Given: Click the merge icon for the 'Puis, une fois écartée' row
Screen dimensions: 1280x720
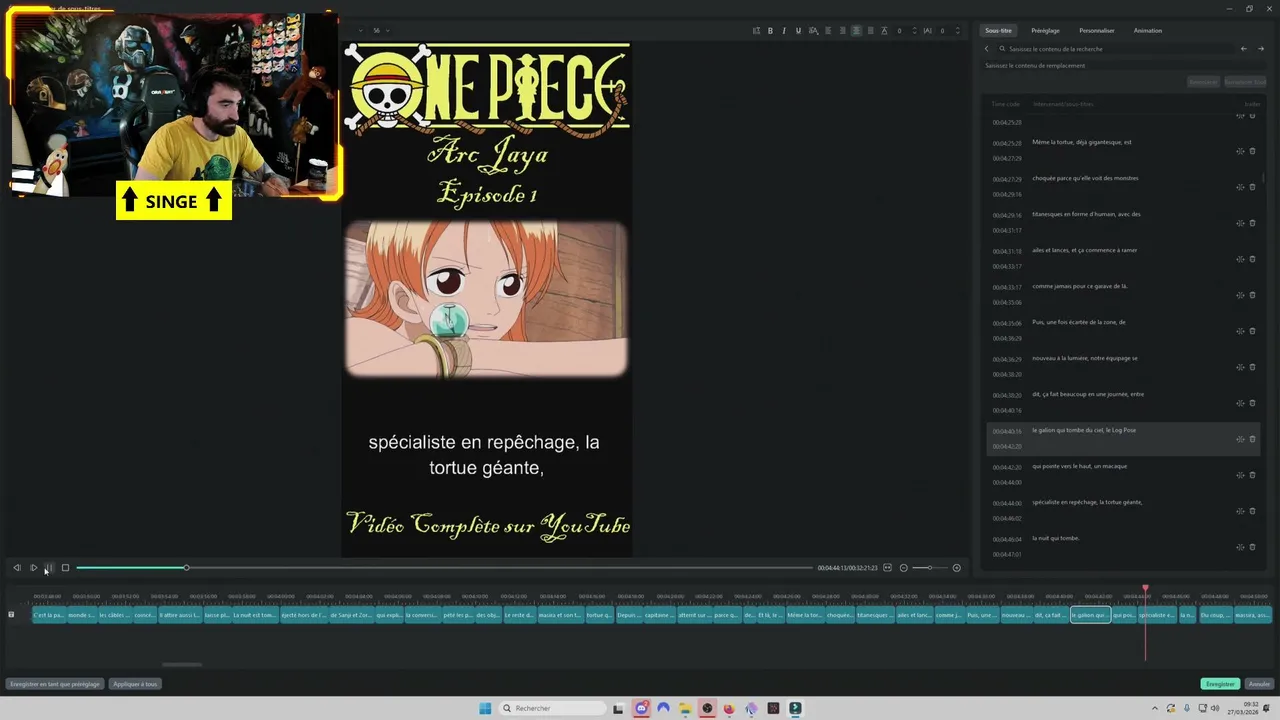Looking at the screenshot, I should point(1240,331).
